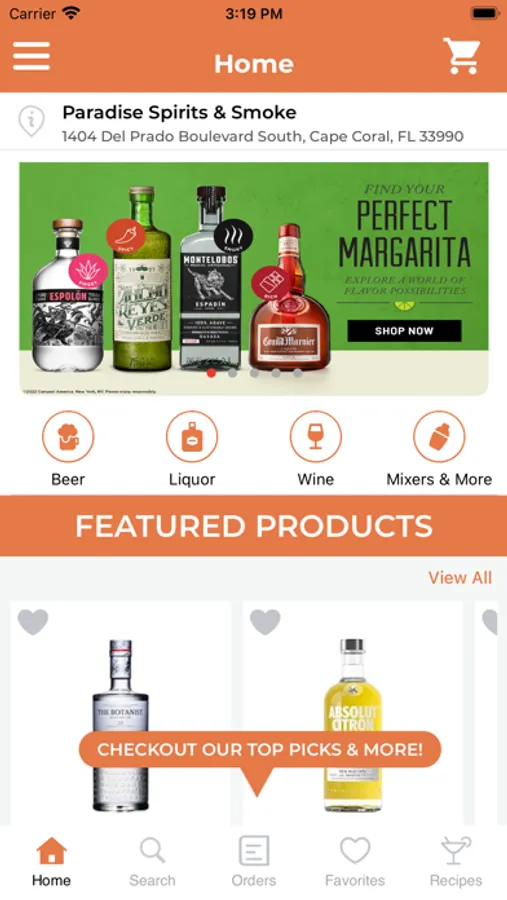The image size is (507, 900).
Task: Favorite Absolut Citron with heart icon
Action: [265, 622]
